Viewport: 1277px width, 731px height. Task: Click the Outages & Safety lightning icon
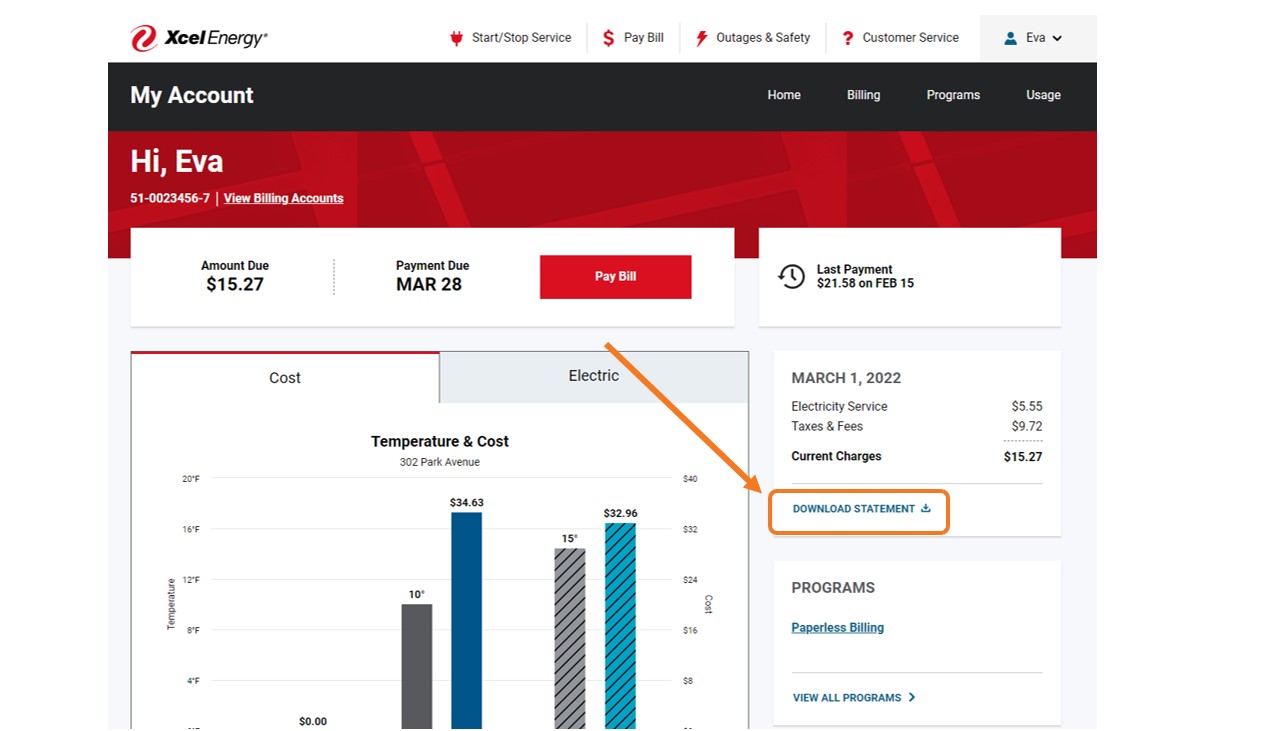pyautogui.click(x=701, y=37)
